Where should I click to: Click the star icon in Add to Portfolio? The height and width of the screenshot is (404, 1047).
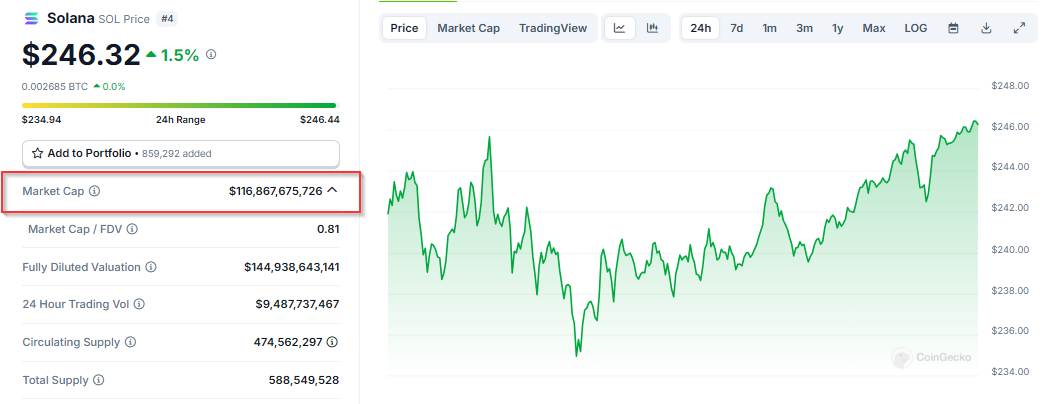point(37,154)
